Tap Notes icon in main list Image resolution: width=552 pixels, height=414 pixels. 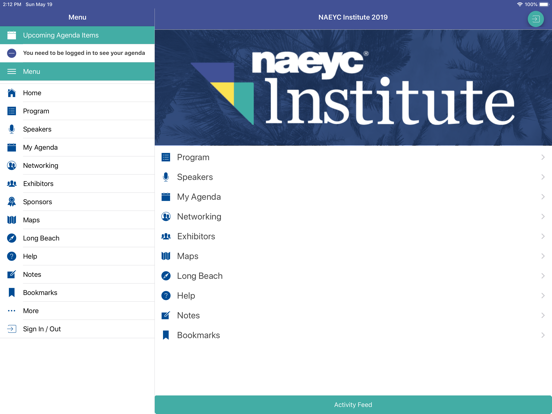166,315
